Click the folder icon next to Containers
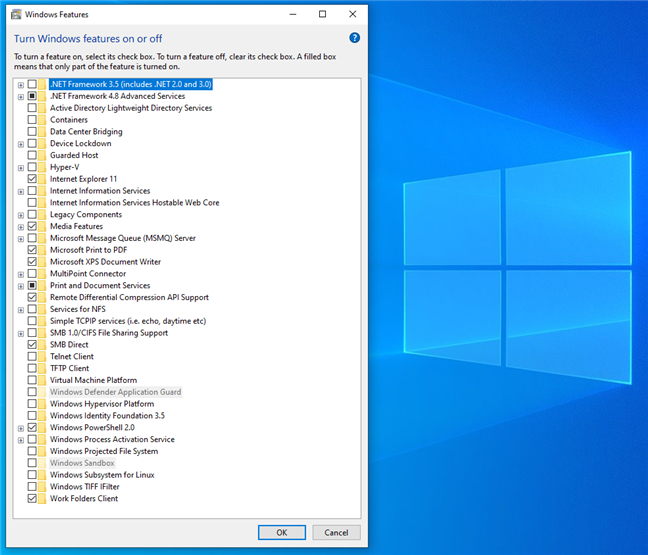This screenshot has height=555, width=648. tap(43, 120)
